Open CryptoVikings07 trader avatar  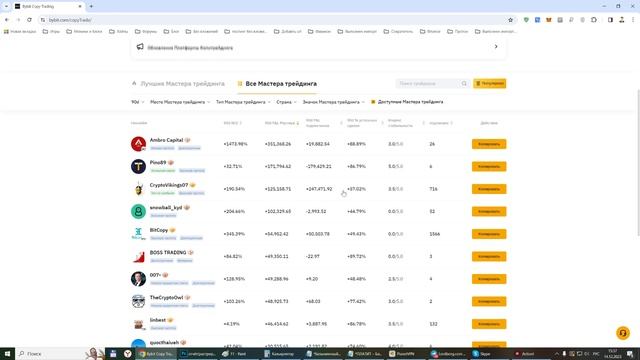coord(138,189)
